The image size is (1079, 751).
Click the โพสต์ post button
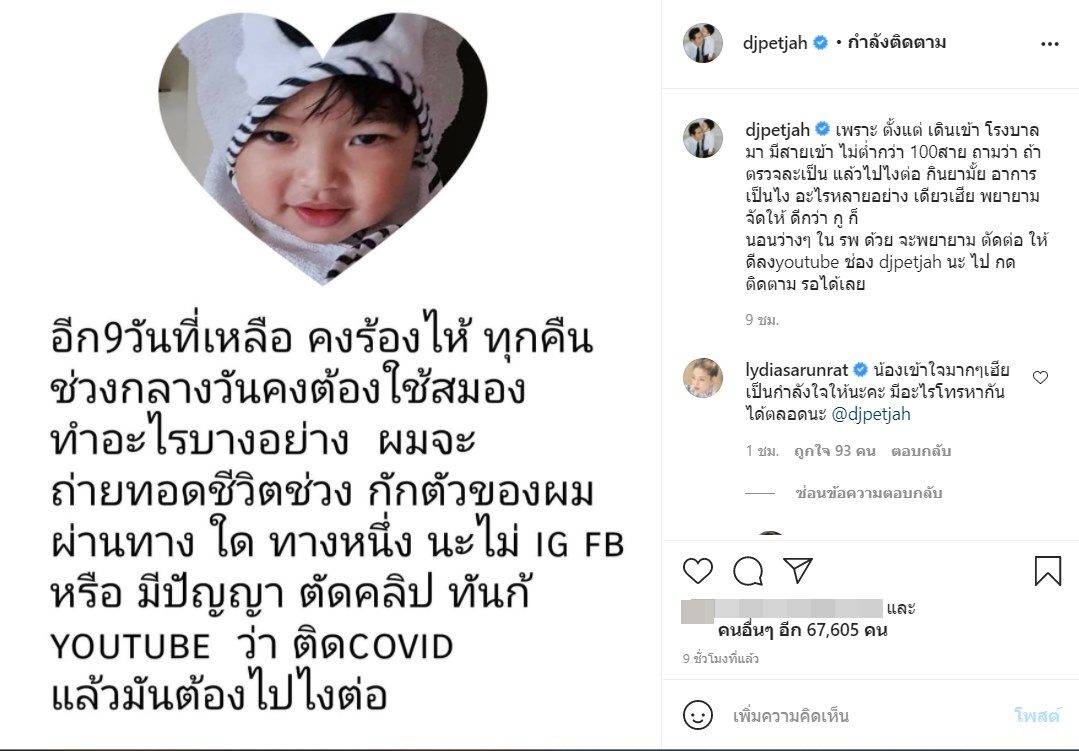[x=1036, y=716]
